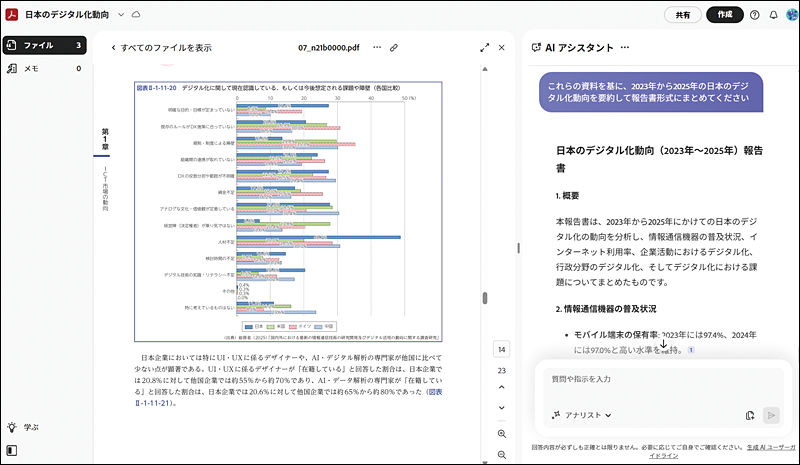Go back via すべてのファイルを表示
Image resolution: width=800 pixels, height=465 pixels.
click(160, 47)
